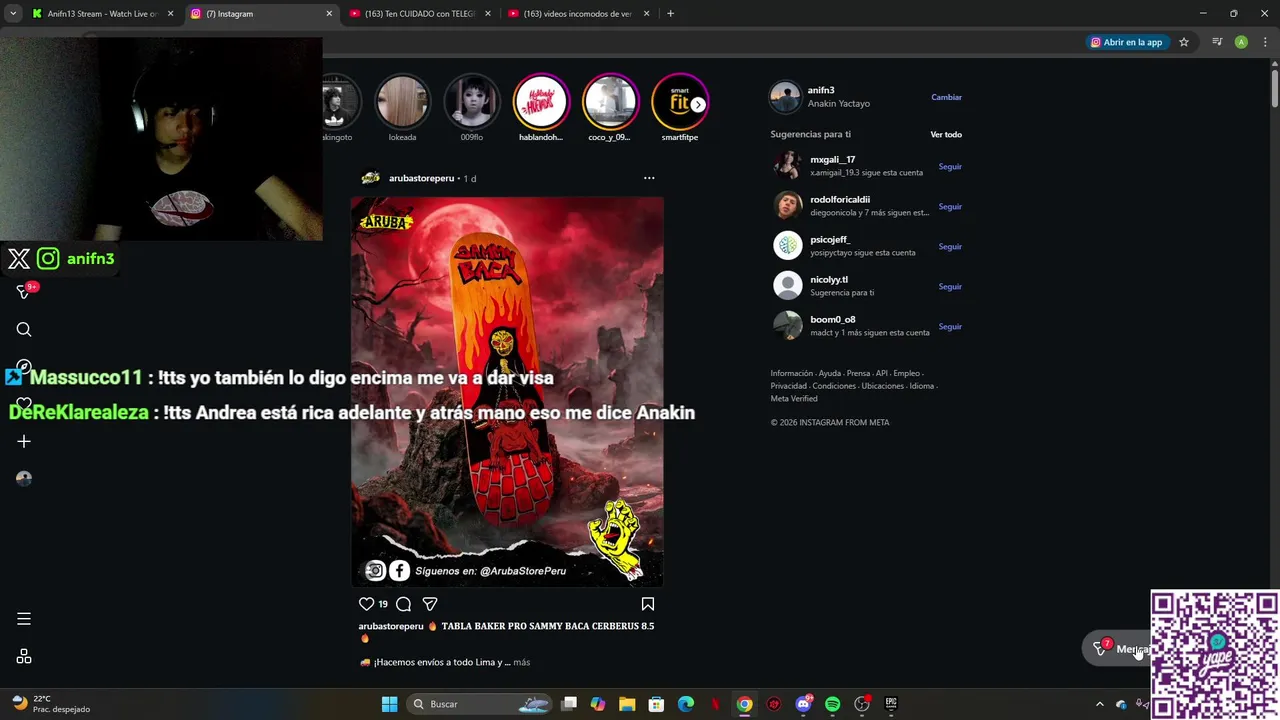Close the Anifn13 Stream tab
This screenshot has width=1280, height=720.
pos(170,14)
